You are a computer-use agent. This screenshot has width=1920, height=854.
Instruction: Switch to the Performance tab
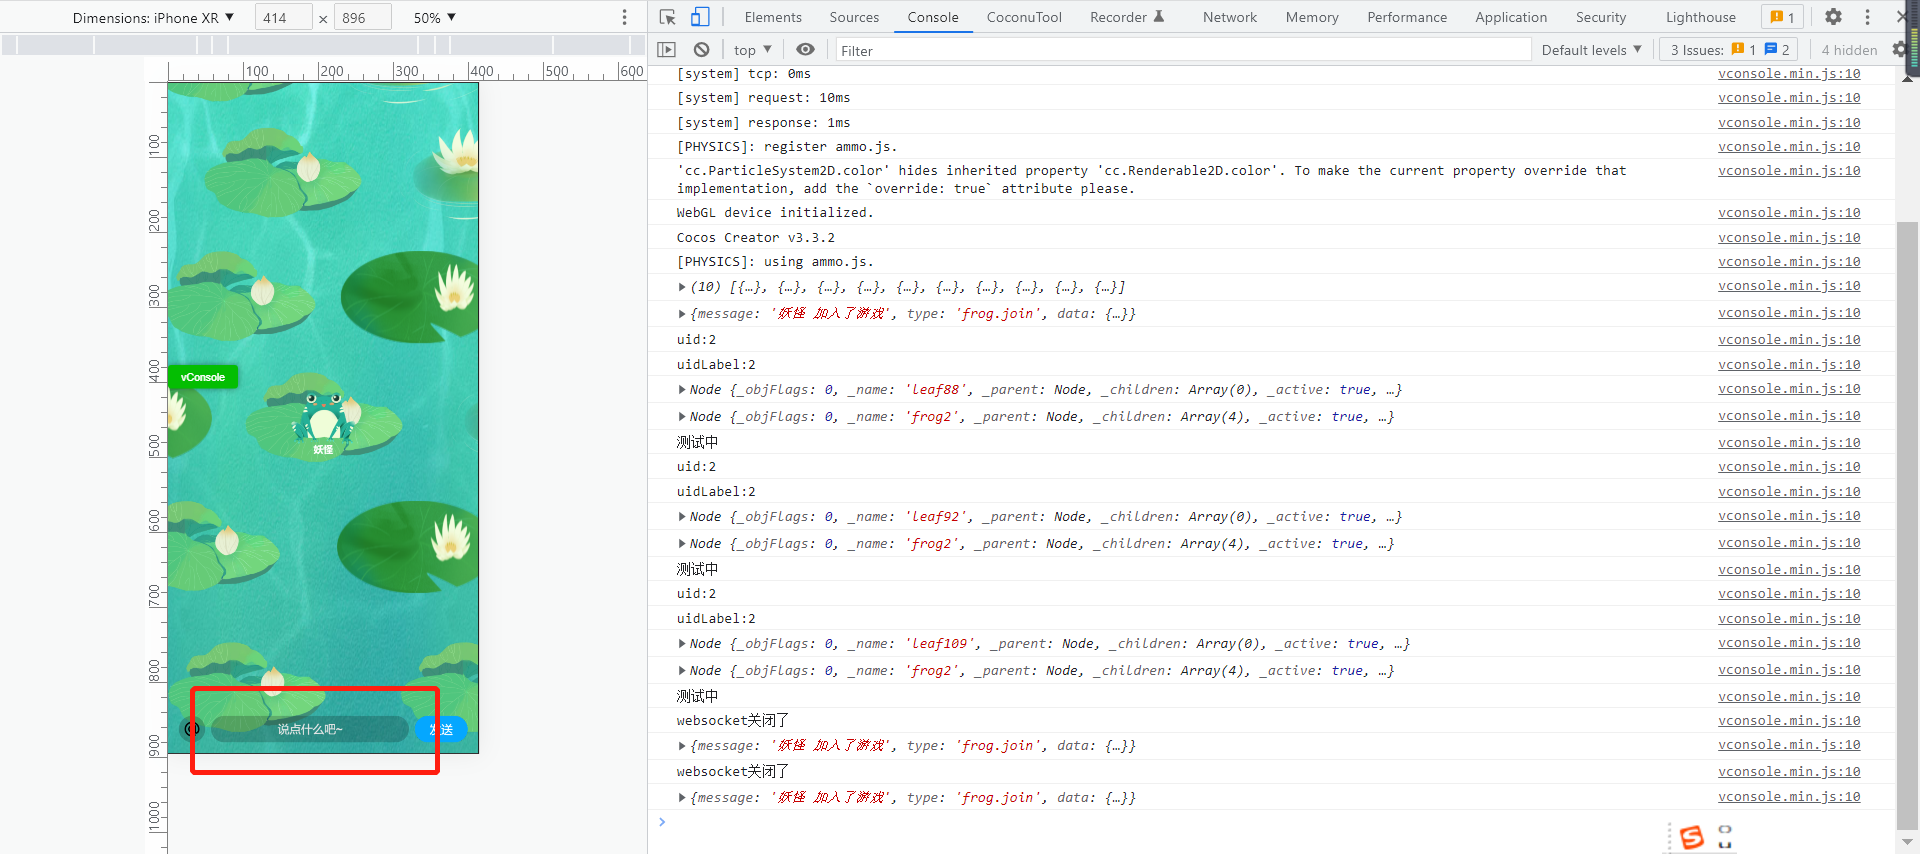[x=1407, y=17]
